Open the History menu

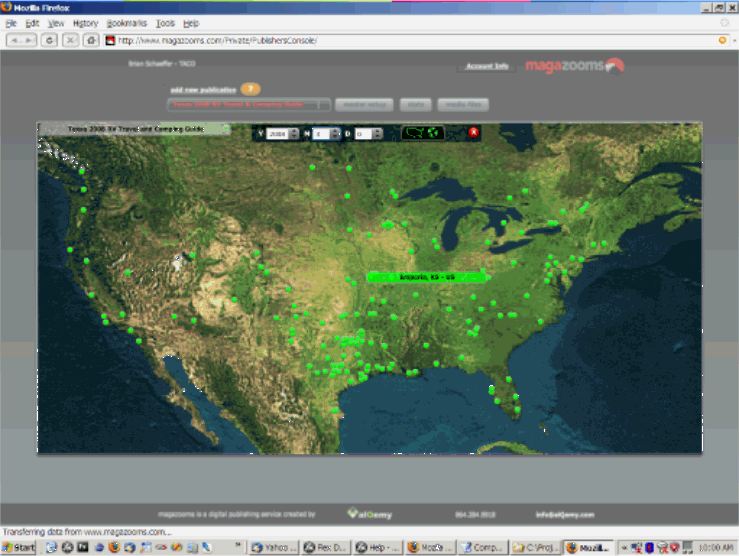85,22
